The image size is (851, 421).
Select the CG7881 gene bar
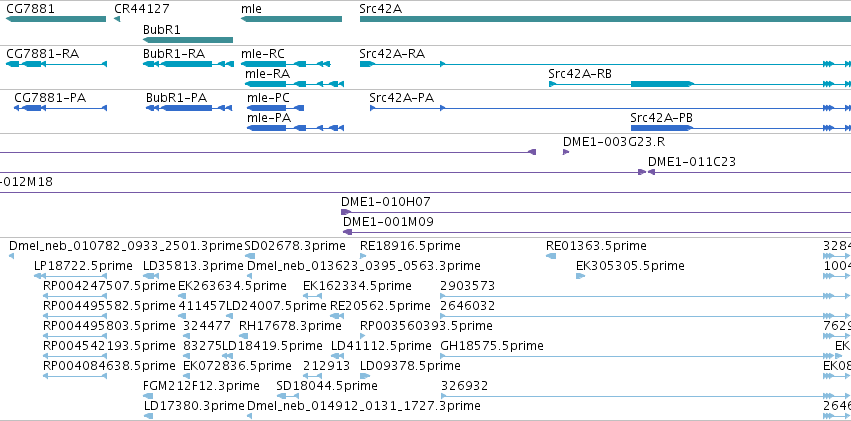(x=56, y=19)
